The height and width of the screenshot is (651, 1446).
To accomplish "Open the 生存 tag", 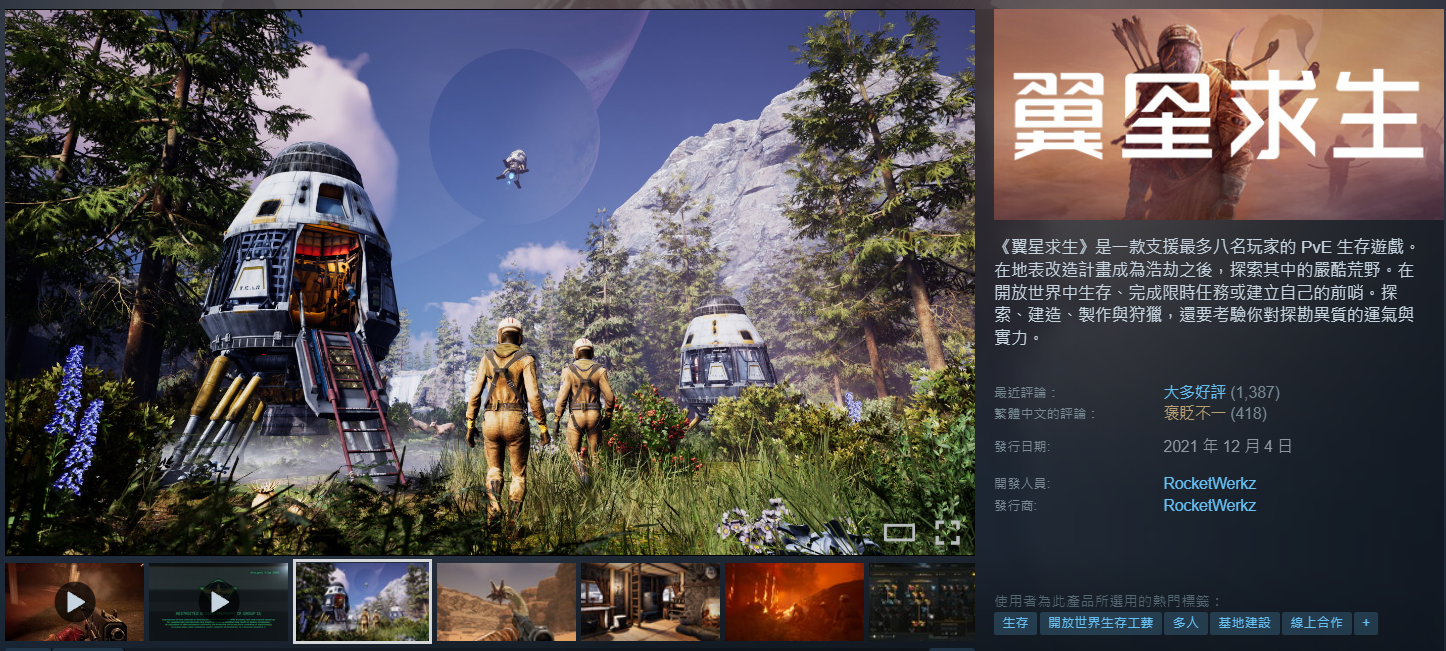I will pos(1015,623).
